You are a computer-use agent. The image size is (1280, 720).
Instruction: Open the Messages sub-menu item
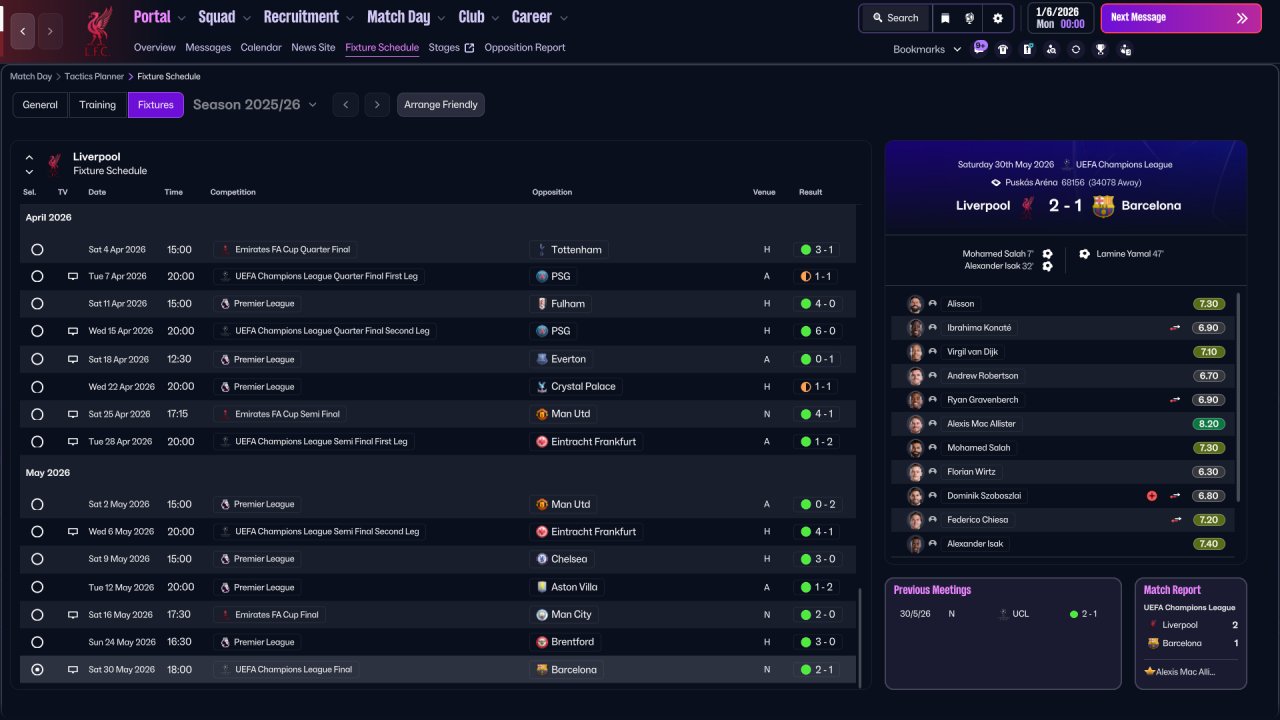(208, 48)
